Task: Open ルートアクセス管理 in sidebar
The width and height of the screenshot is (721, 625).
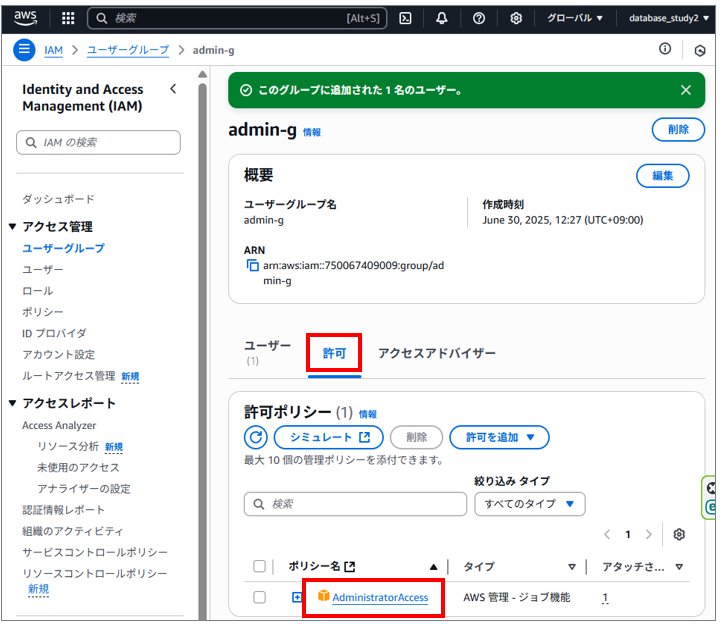Action: (69, 376)
